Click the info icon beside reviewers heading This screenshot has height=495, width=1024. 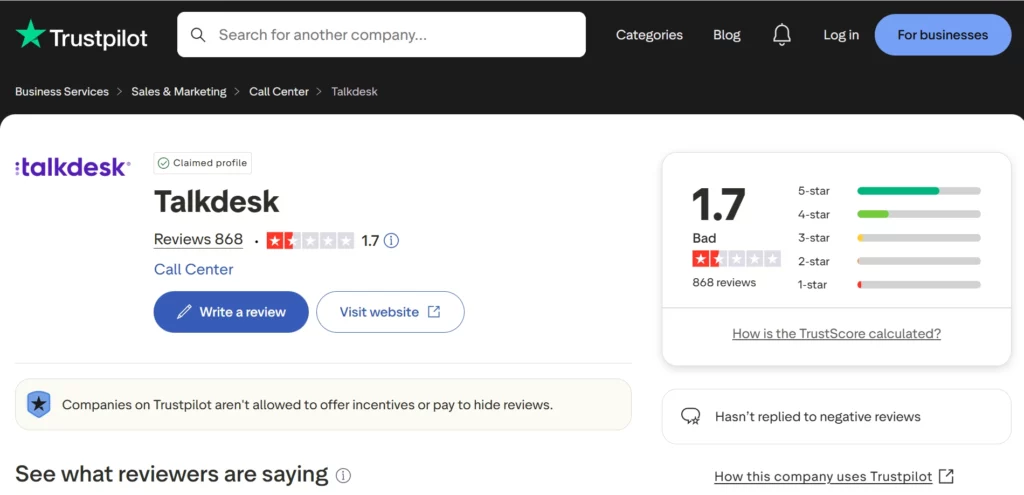click(343, 475)
